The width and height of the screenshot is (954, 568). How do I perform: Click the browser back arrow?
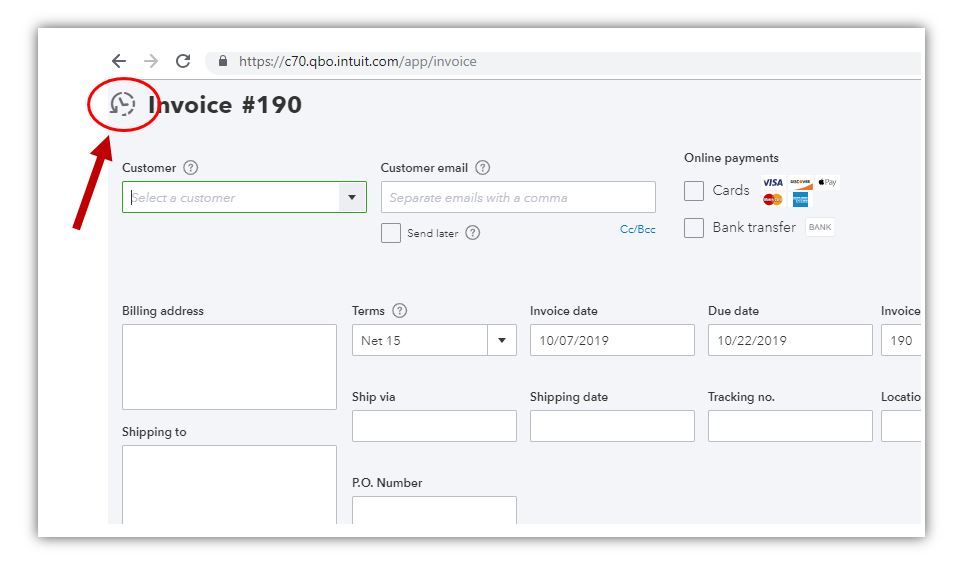(x=119, y=61)
